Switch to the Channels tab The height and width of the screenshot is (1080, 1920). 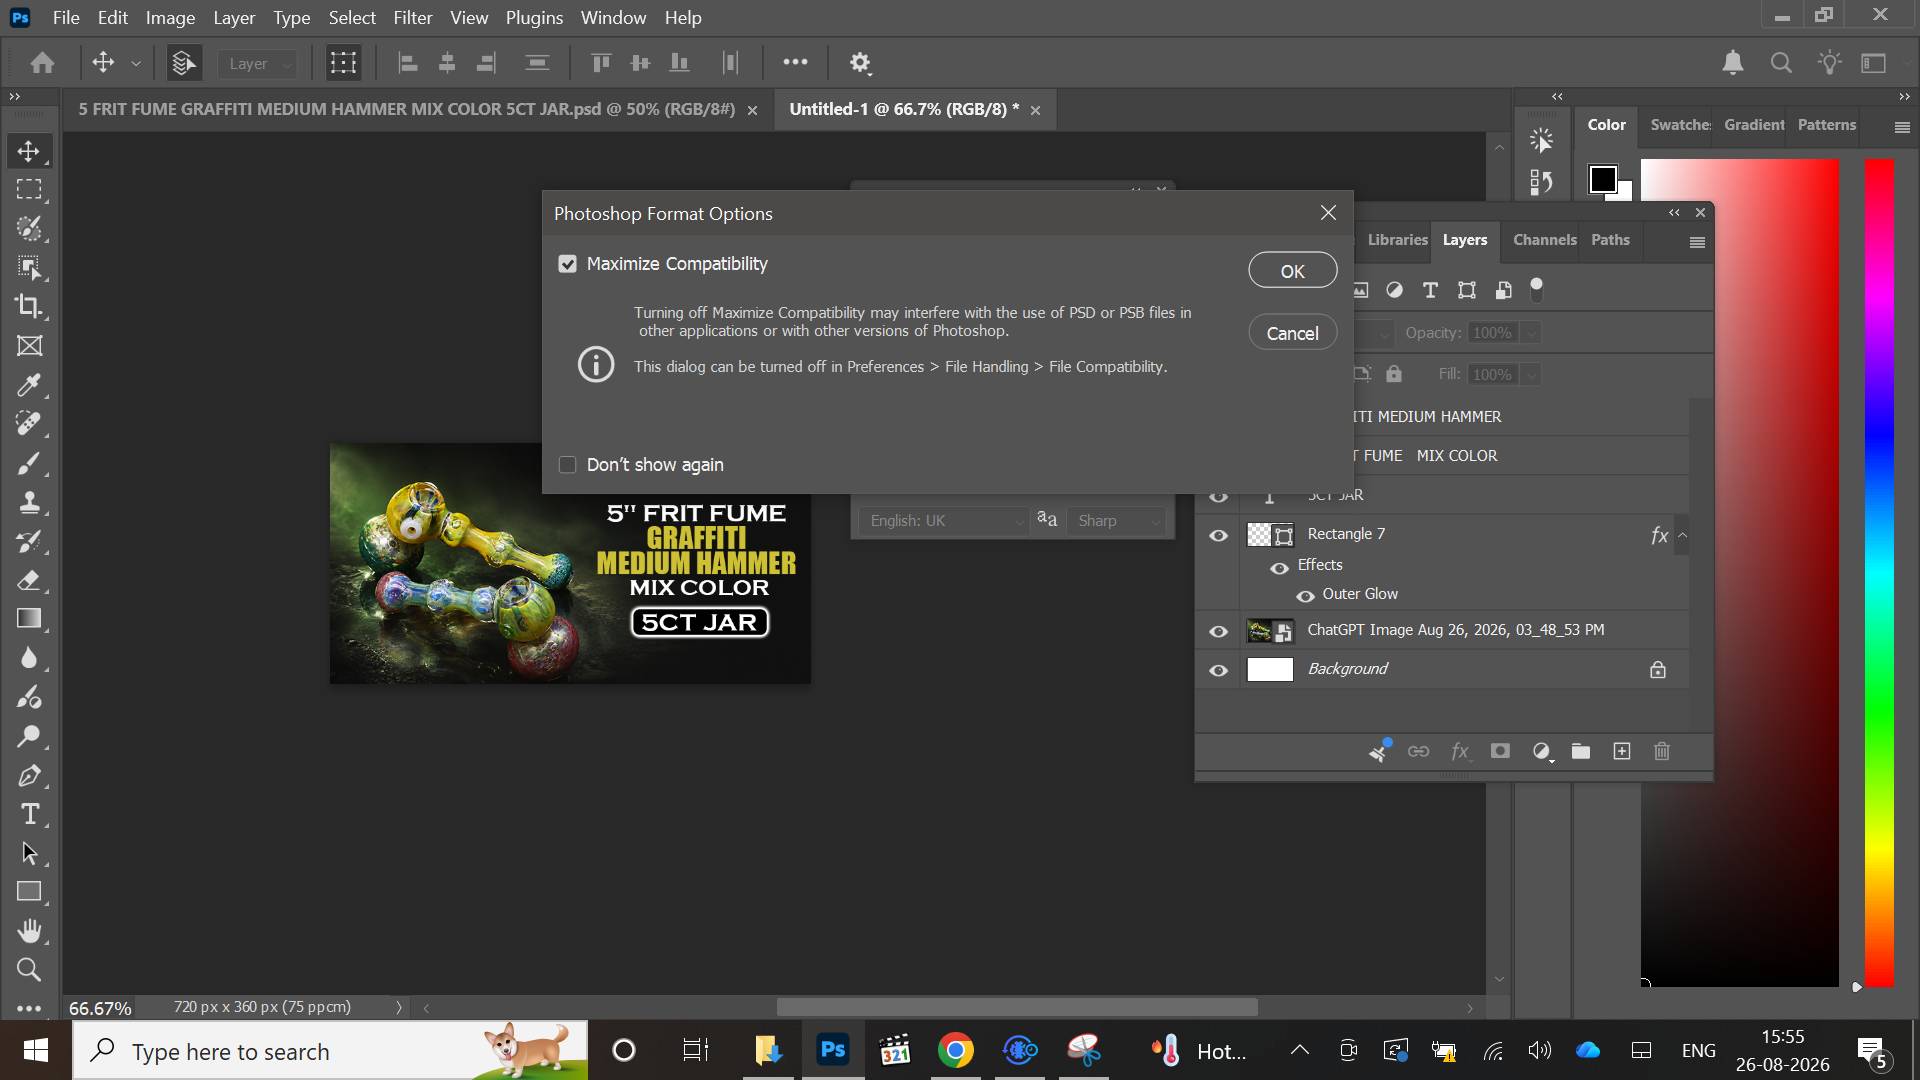pos(1544,240)
